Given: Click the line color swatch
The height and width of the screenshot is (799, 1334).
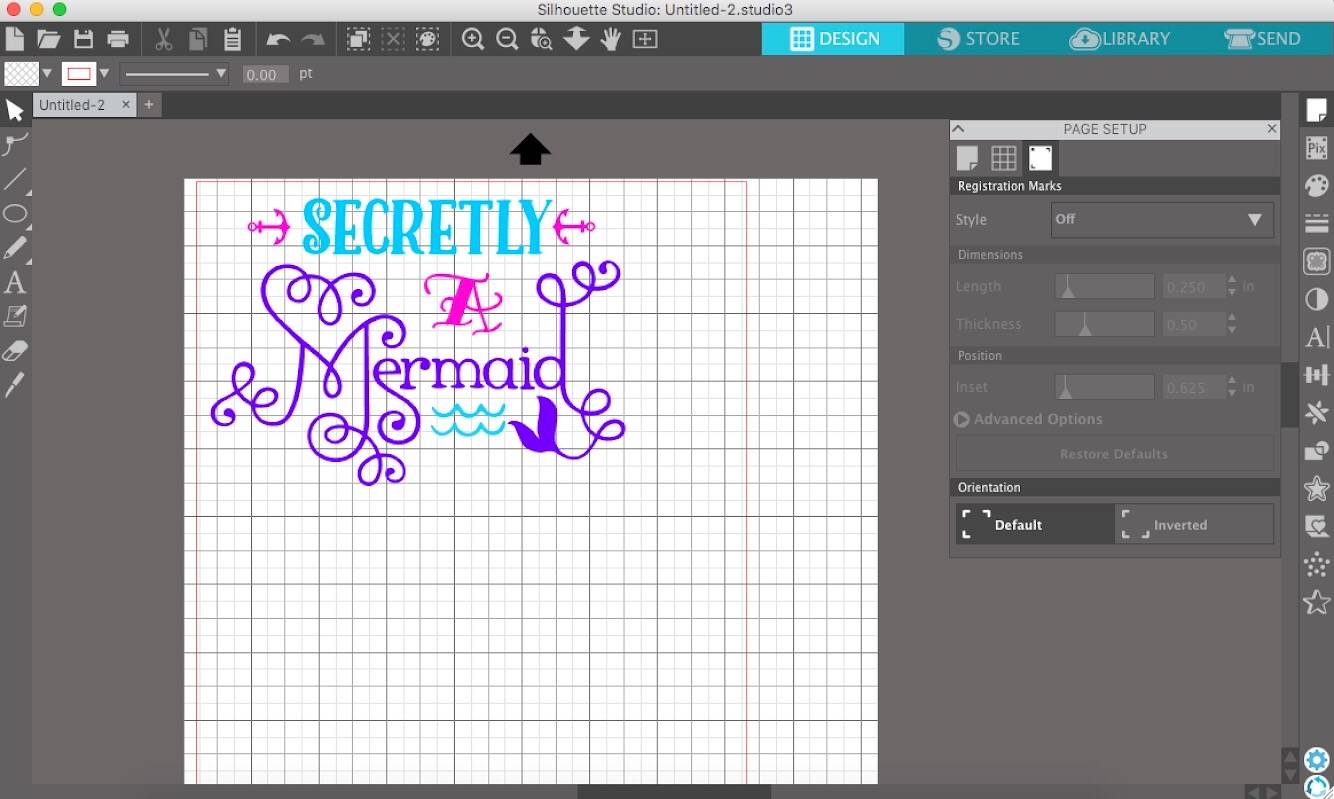Looking at the screenshot, I should point(79,74).
